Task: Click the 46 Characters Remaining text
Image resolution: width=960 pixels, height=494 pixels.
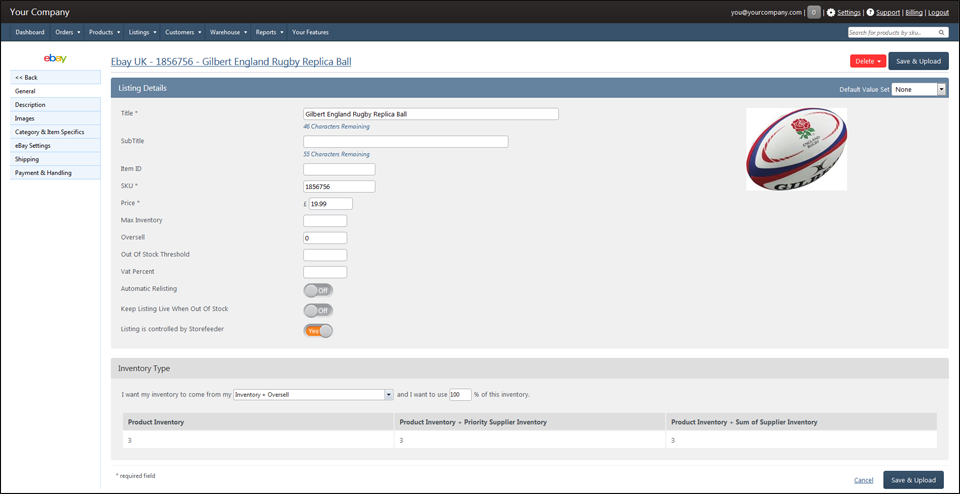Action: 336,127
